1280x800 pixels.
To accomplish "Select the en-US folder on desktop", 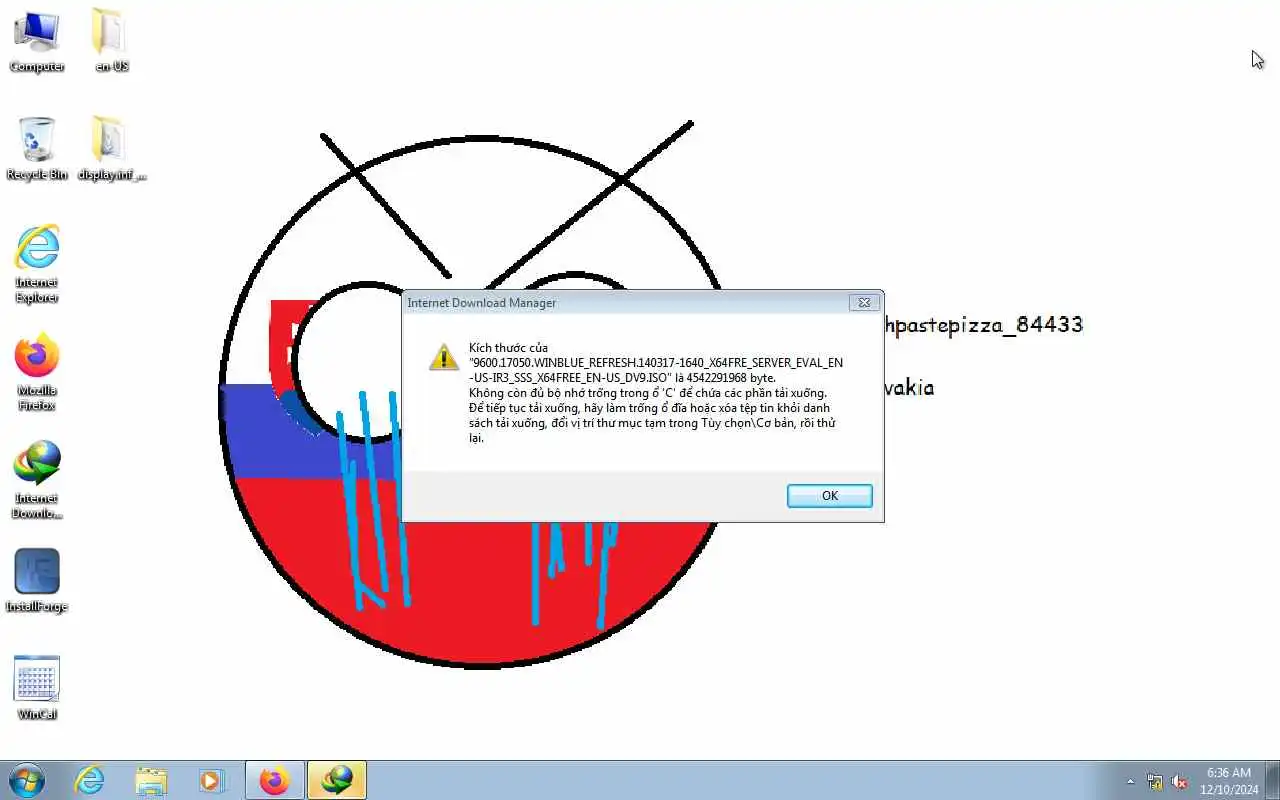I will 111,40.
